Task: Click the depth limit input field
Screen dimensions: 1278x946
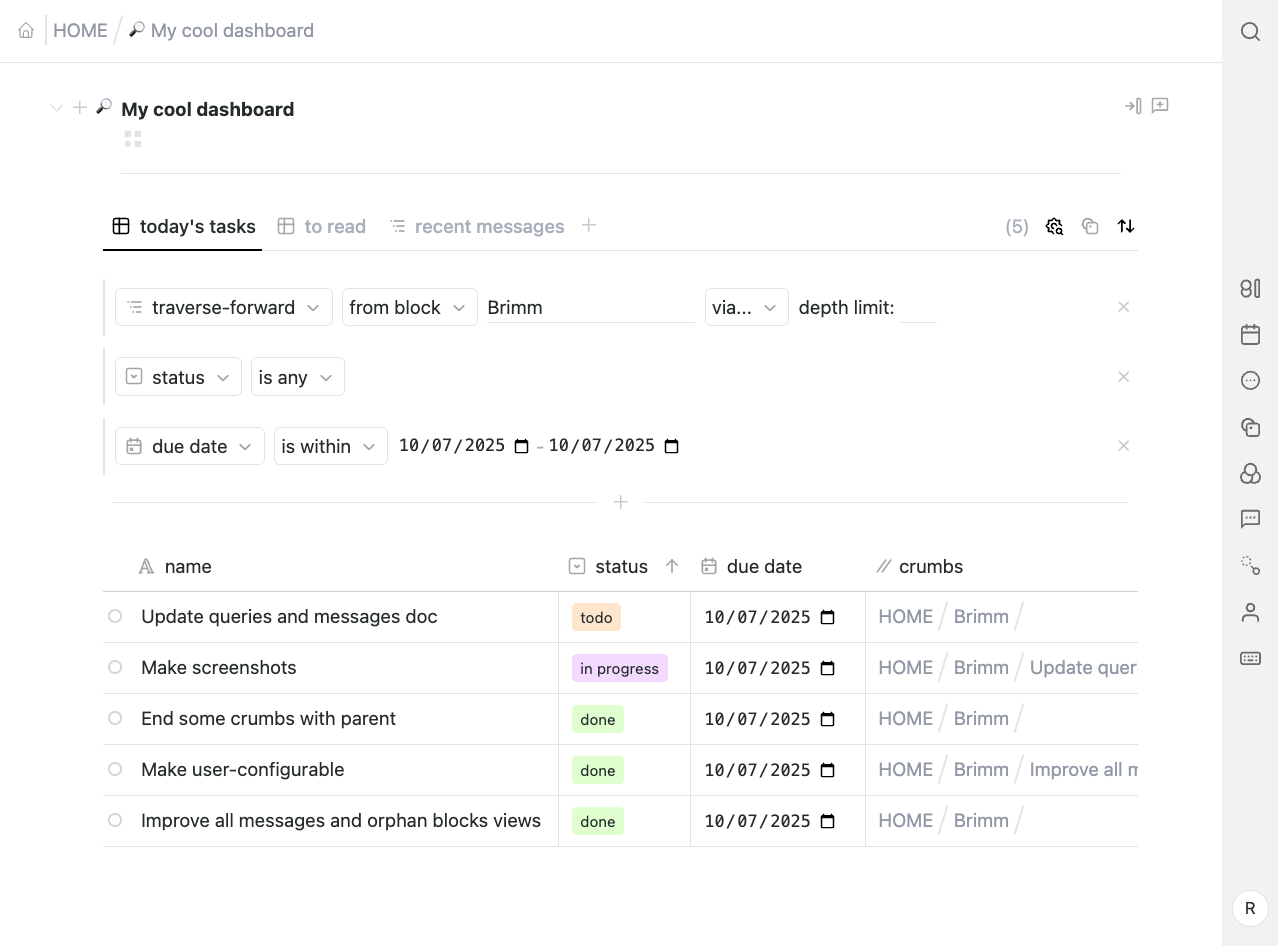Action: [918, 307]
